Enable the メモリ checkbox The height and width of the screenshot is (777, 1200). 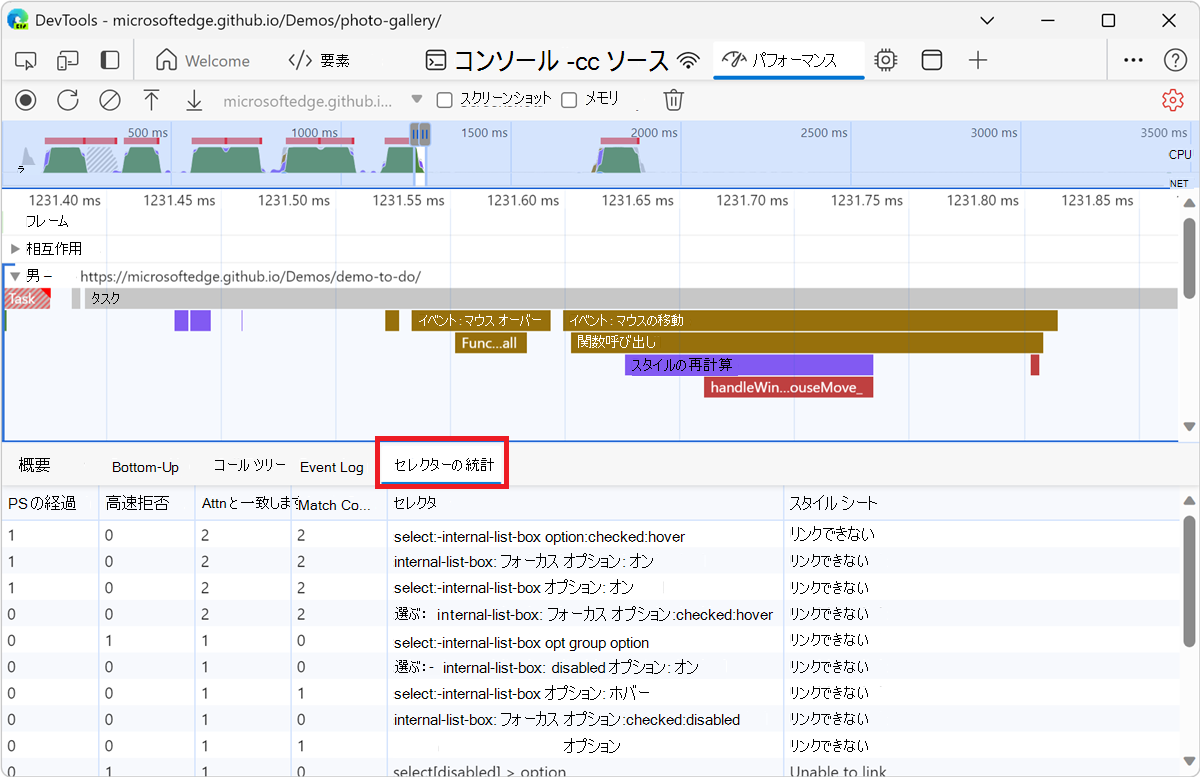point(569,100)
